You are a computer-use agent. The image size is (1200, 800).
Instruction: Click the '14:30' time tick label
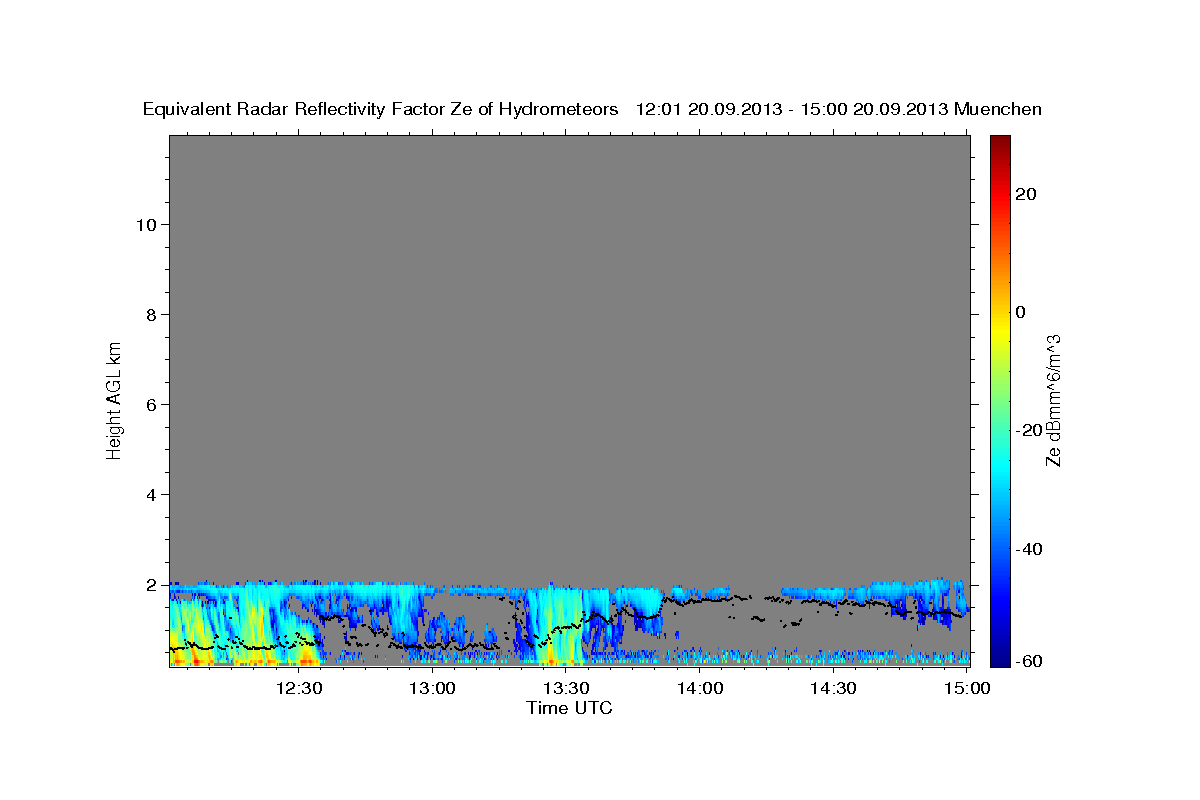(833, 688)
